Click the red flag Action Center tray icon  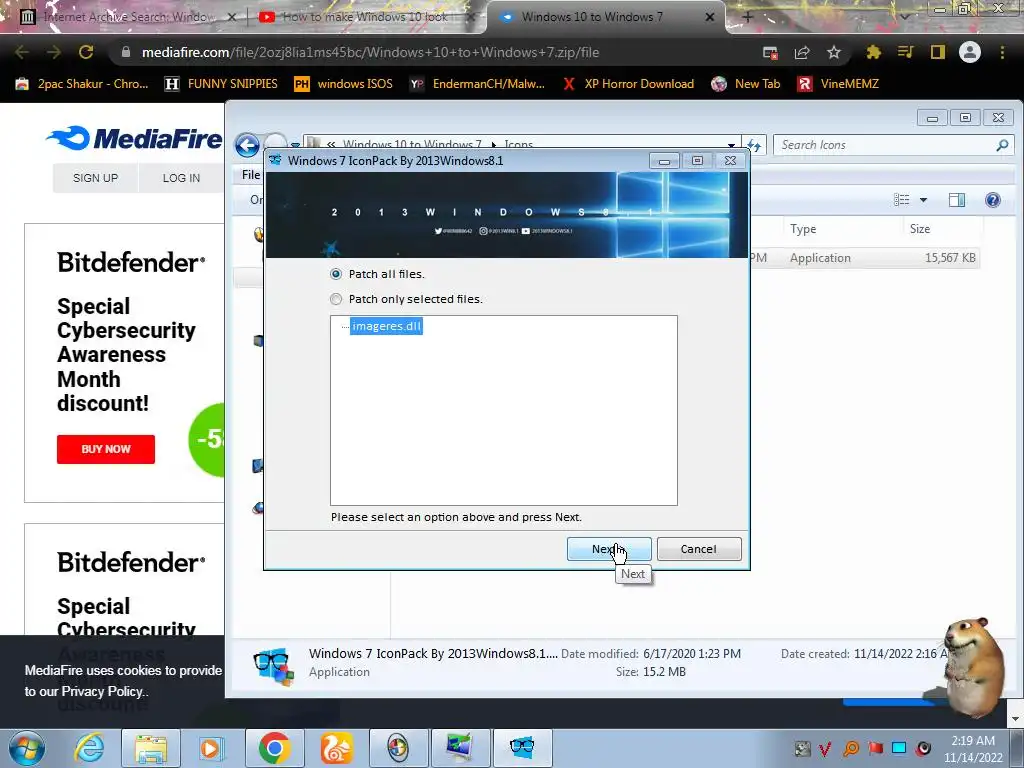875,748
